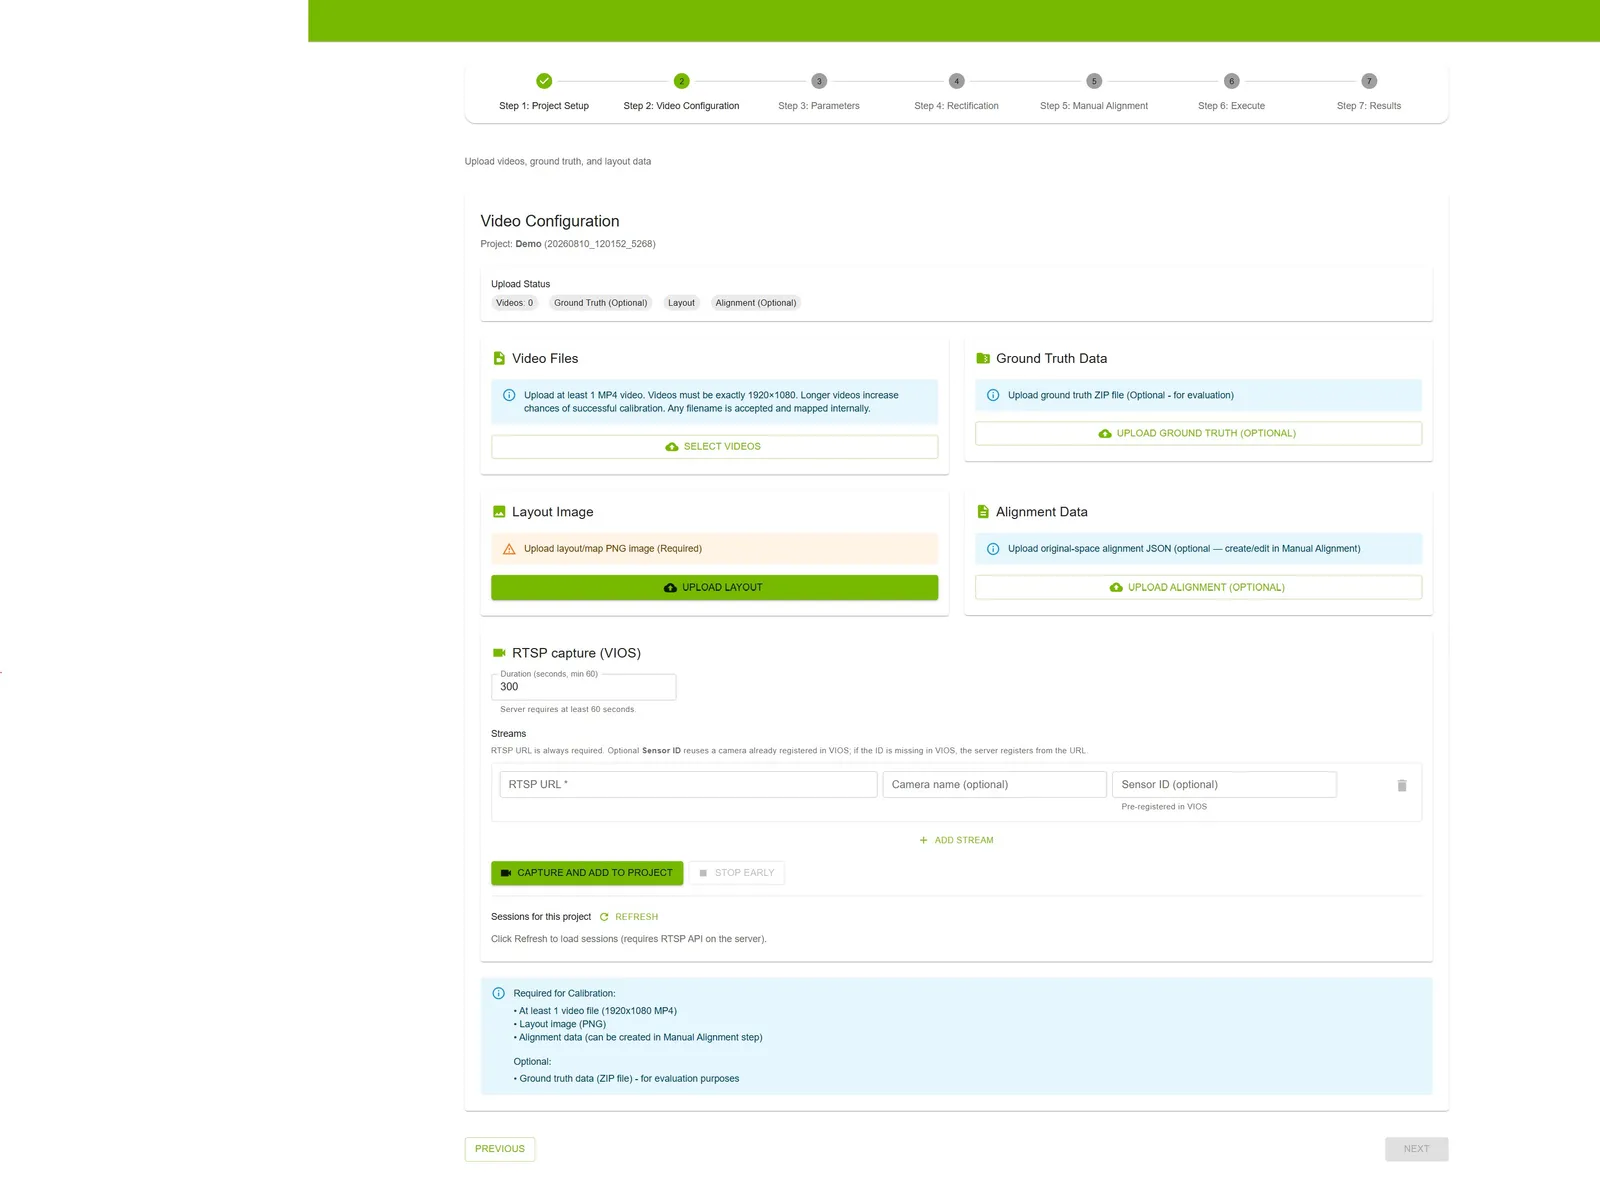Click the Ground Truth (Optional) status chip
1600x1177 pixels.
pyautogui.click(x=601, y=303)
